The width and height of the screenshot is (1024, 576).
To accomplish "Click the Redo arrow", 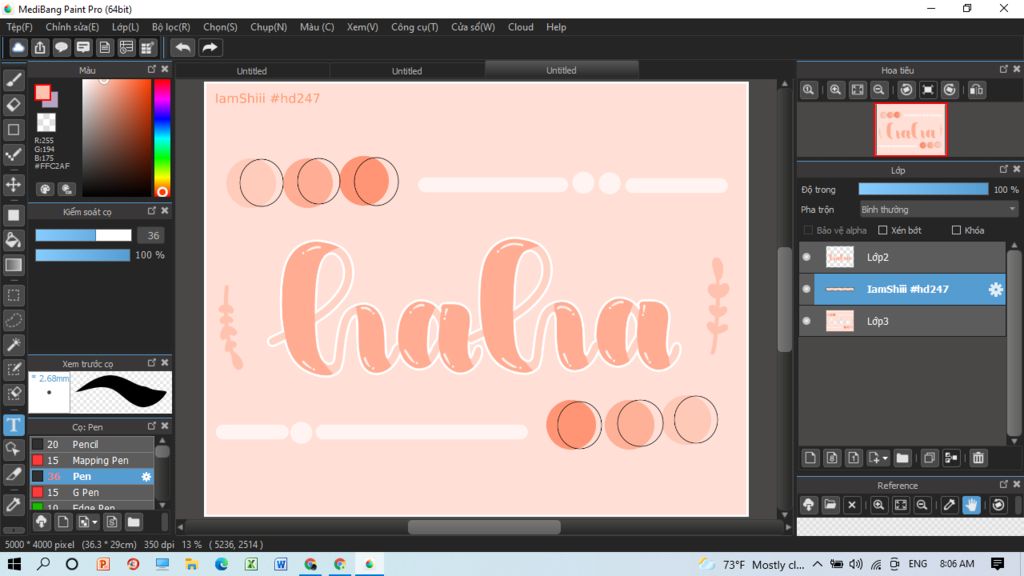I will (210, 48).
